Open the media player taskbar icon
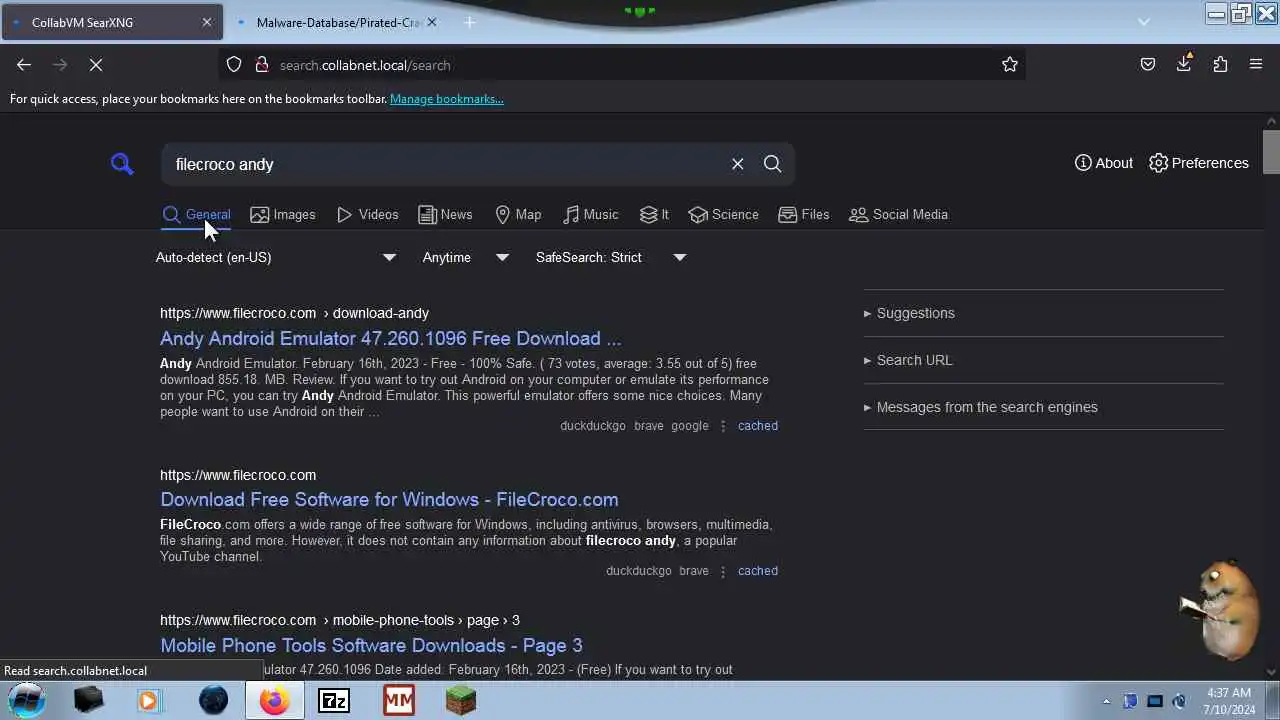Screen dimensions: 1280x720 (x=149, y=701)
